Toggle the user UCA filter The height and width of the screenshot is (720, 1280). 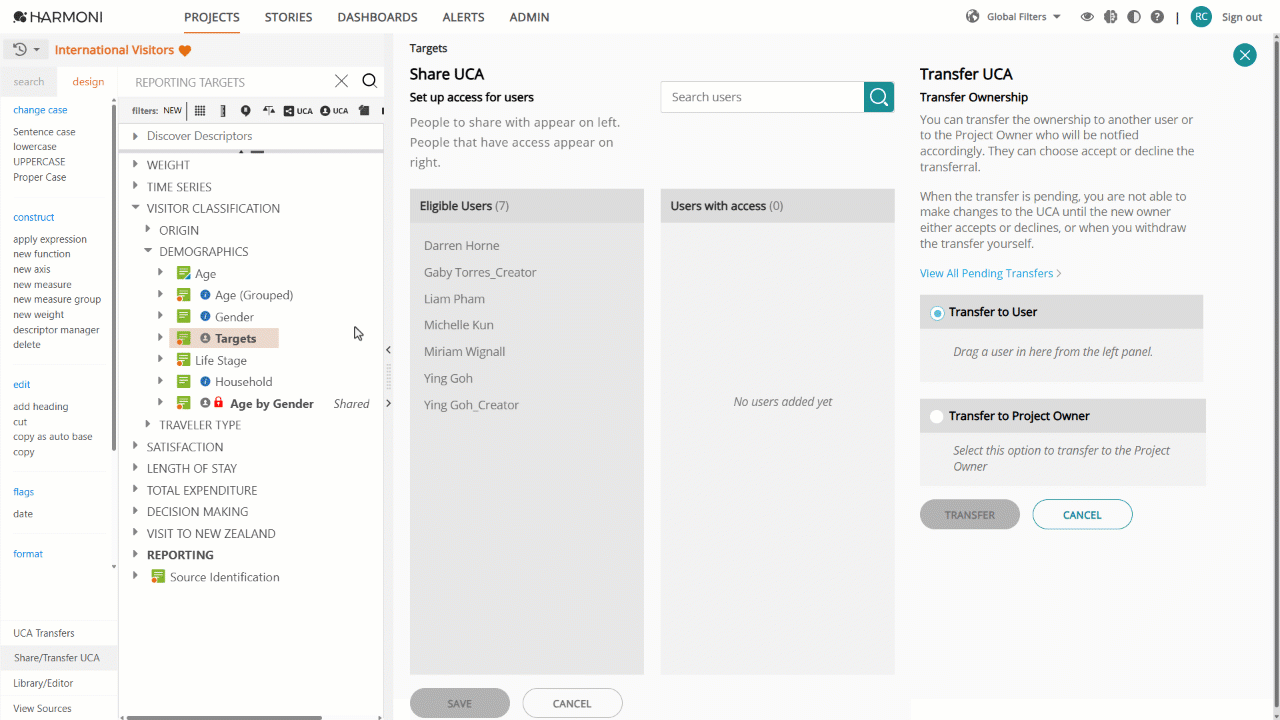click(x=334, y=111)
